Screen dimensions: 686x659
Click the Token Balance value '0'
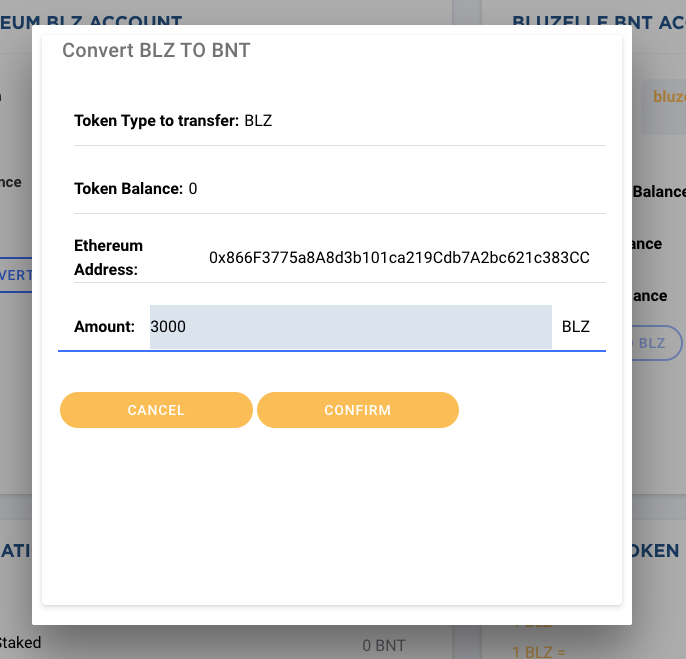(193, 189)
